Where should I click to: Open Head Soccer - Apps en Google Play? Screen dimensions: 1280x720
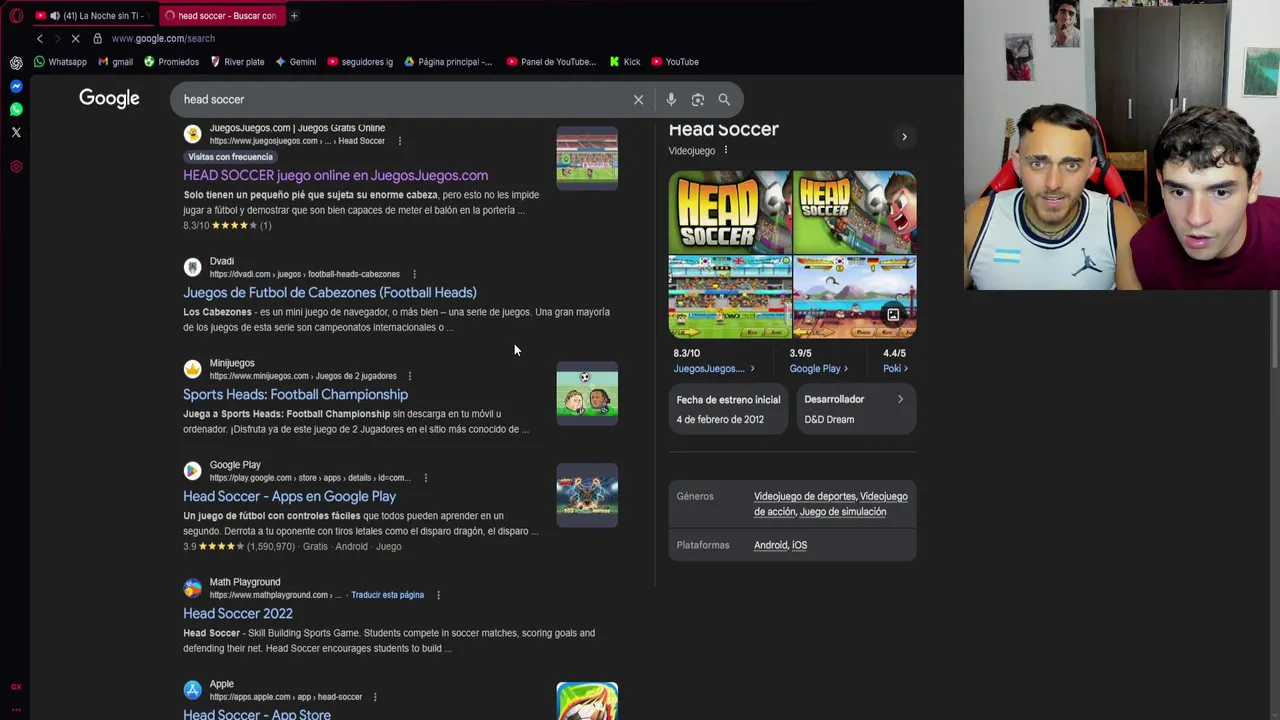[289, 497]
